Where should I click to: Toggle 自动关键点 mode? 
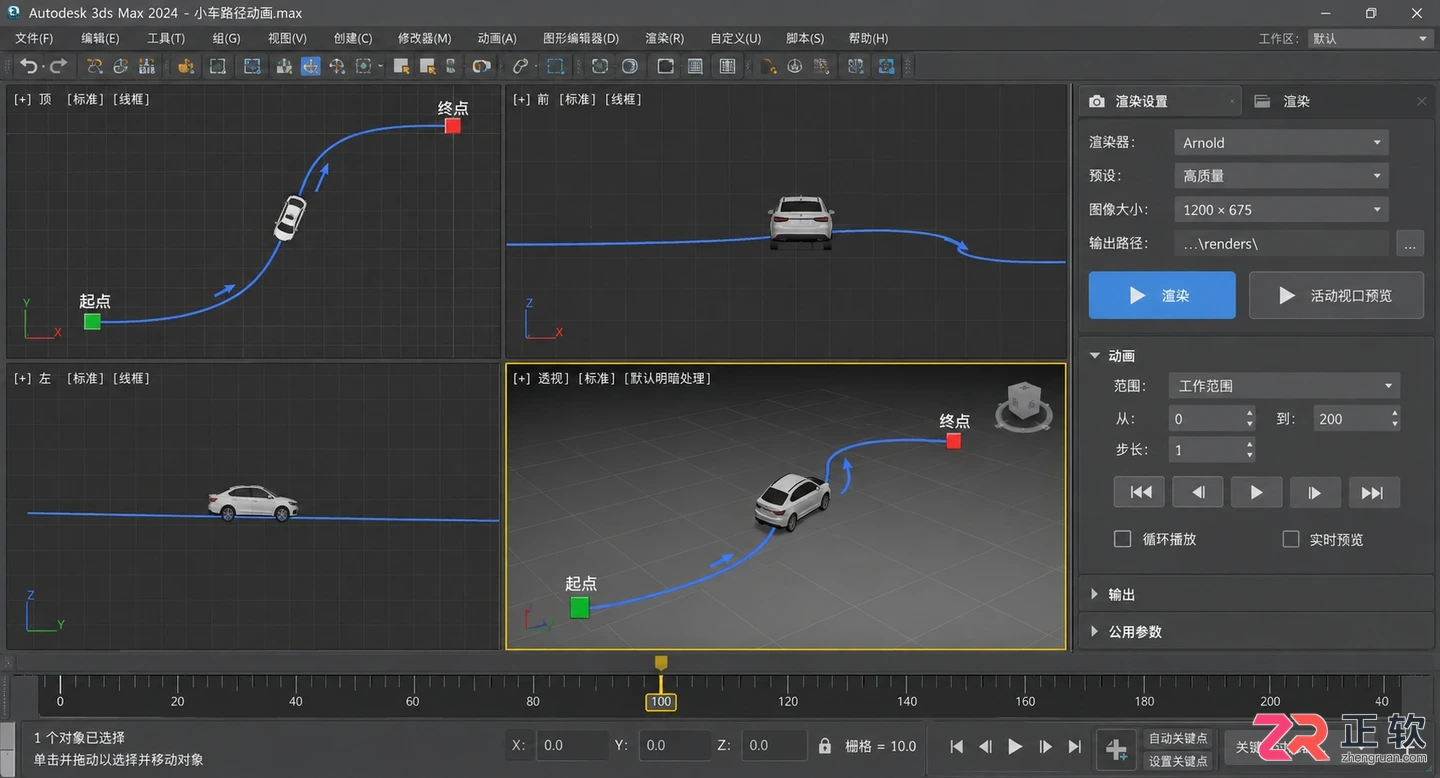point(1178,738)
